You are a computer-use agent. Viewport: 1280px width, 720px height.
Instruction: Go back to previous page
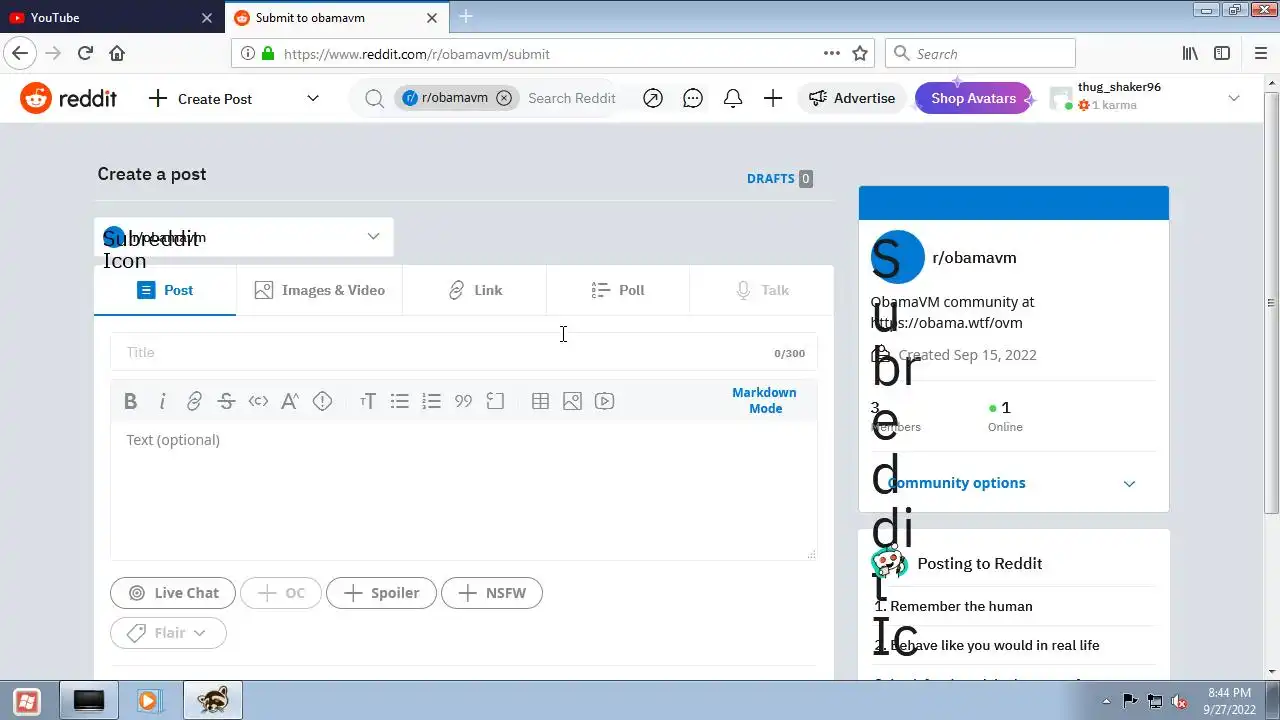pyautogui.click(x=20, y=54)
